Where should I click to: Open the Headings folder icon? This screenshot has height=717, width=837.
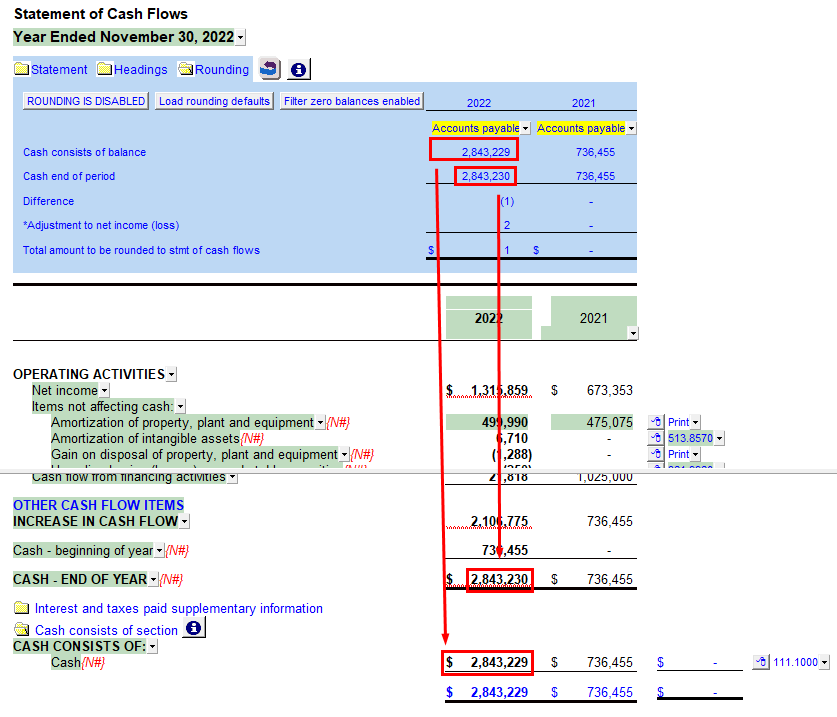click(x=105, y=69)
